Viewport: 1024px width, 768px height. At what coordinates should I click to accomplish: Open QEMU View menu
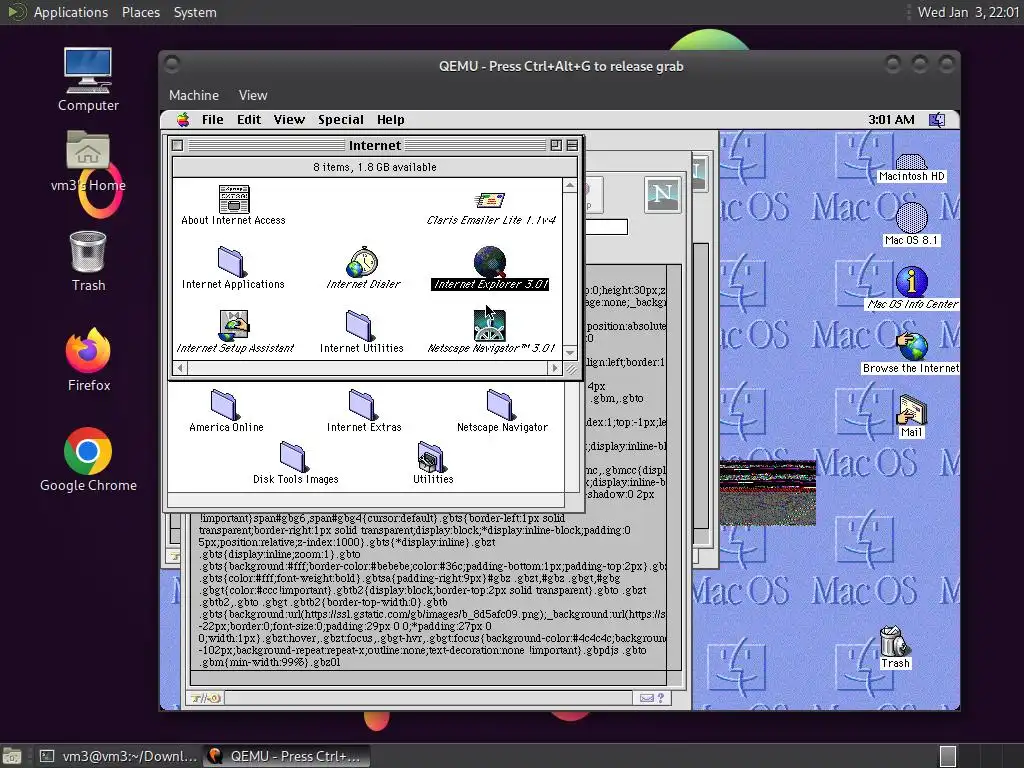tap(253, 95)
